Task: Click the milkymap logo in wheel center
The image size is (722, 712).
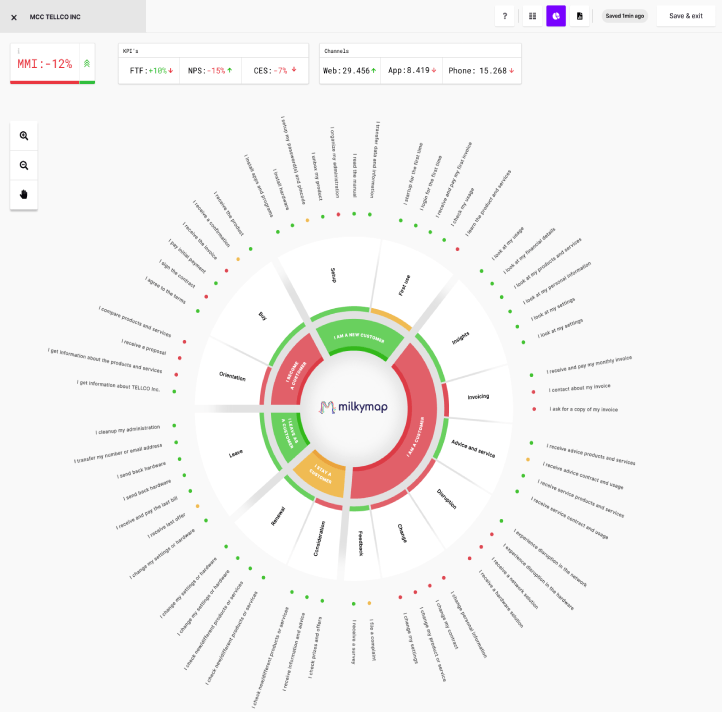Action: [x=353, y=407]
